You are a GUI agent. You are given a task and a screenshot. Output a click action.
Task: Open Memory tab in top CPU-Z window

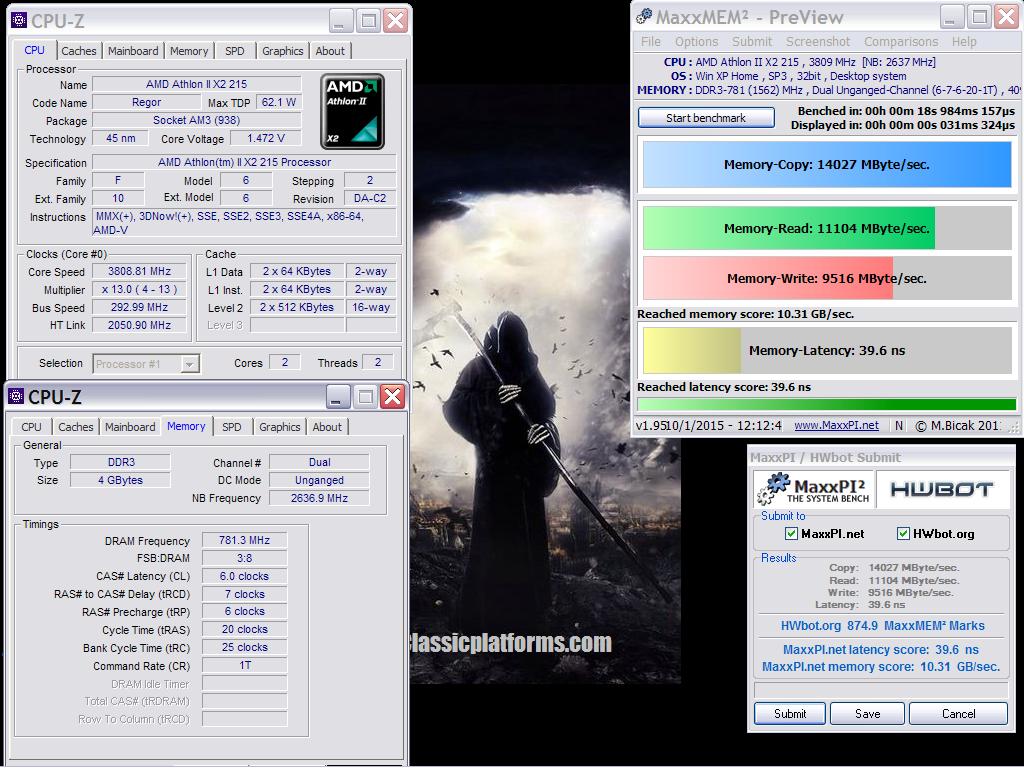(189, 51)
